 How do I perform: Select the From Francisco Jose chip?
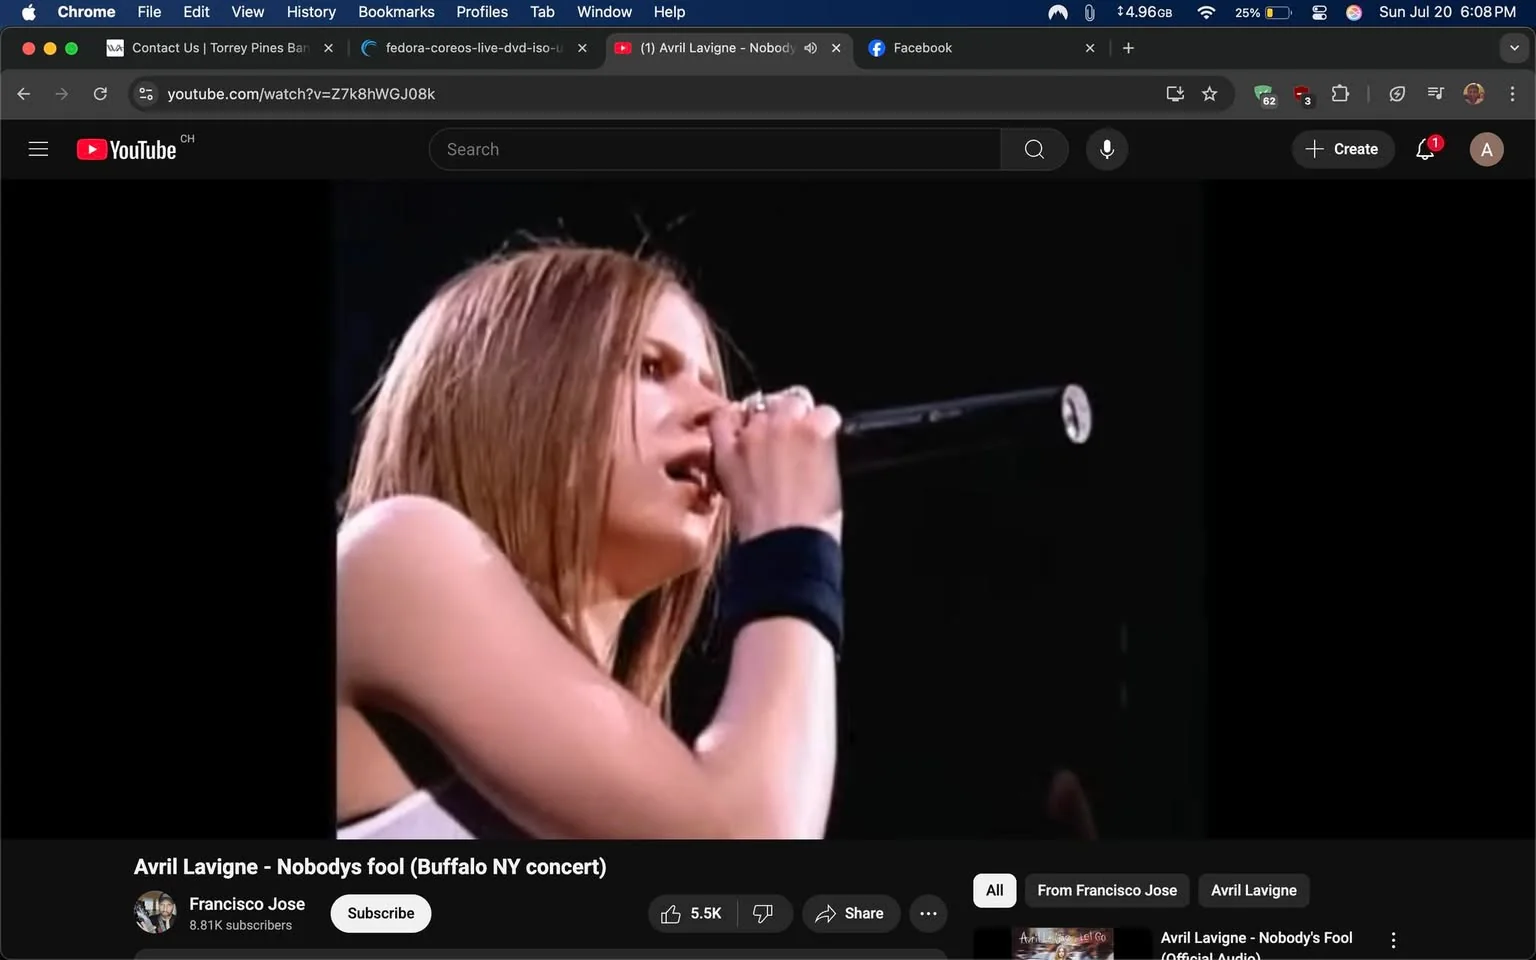pos(1107,890)
